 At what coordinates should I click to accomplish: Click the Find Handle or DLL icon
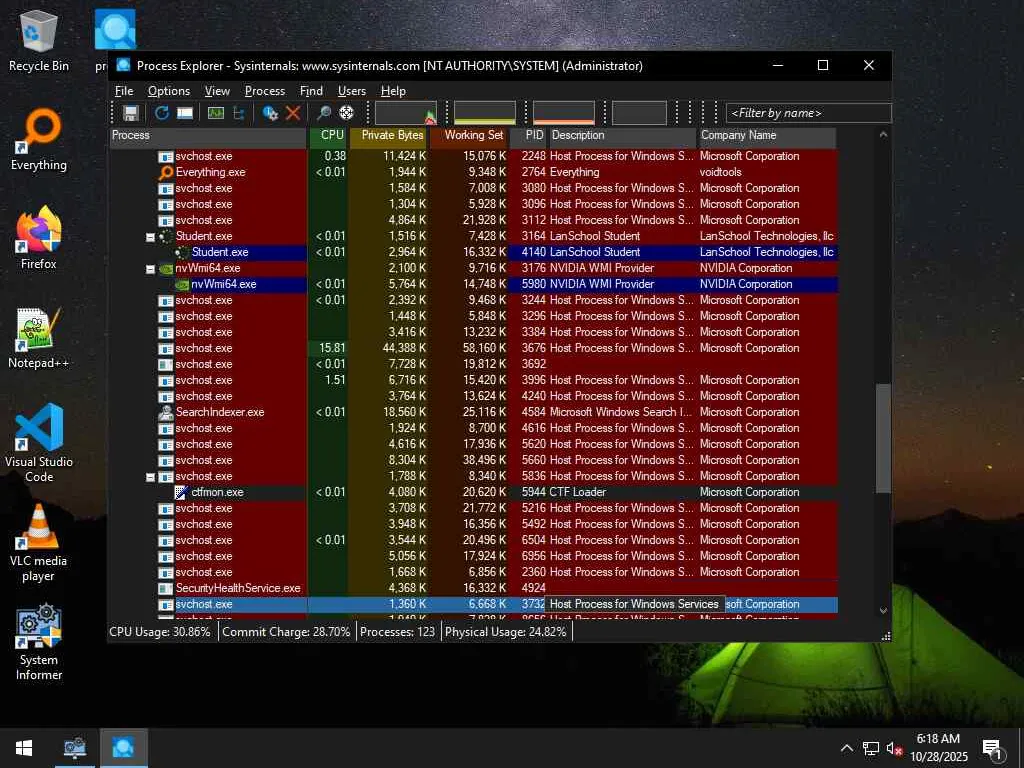click(324, 113)
